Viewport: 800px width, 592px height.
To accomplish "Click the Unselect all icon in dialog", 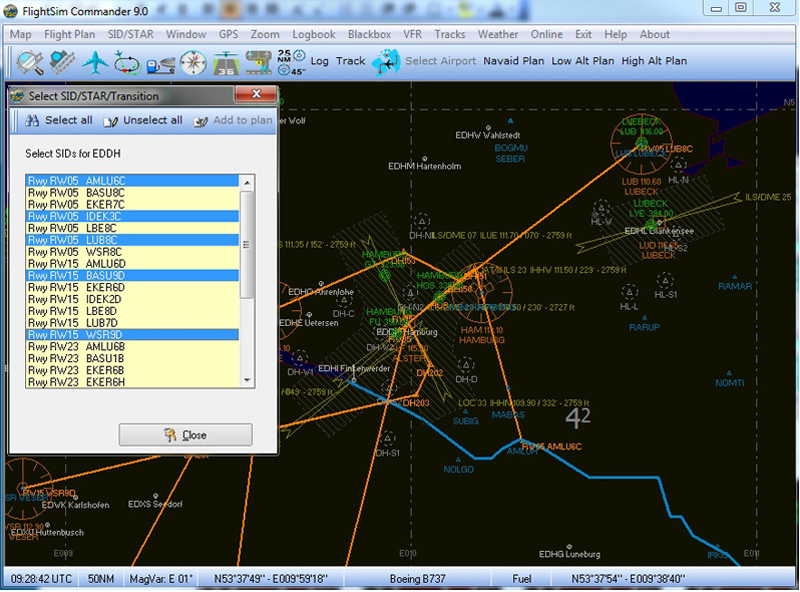I will coord(111,121).
